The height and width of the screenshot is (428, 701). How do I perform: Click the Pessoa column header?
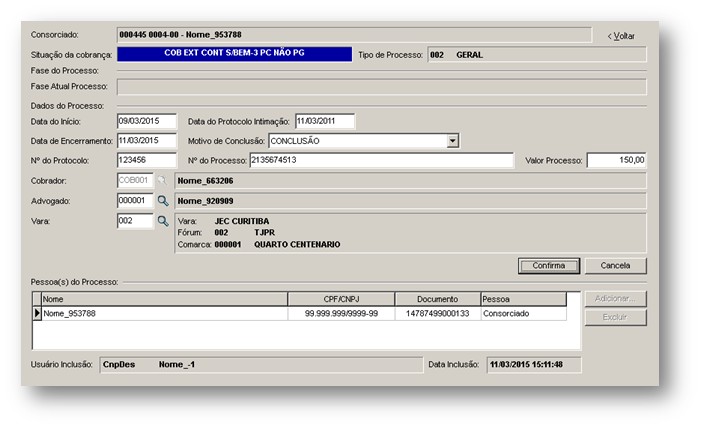(524, 299)
